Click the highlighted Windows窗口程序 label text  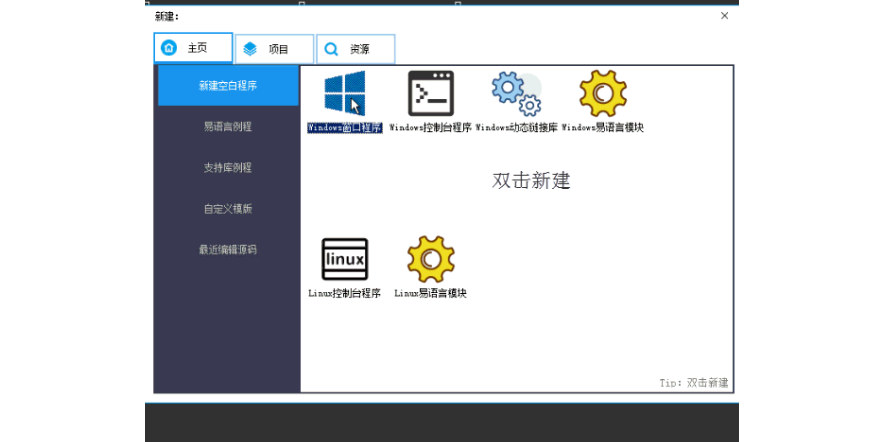pos(345,128)
